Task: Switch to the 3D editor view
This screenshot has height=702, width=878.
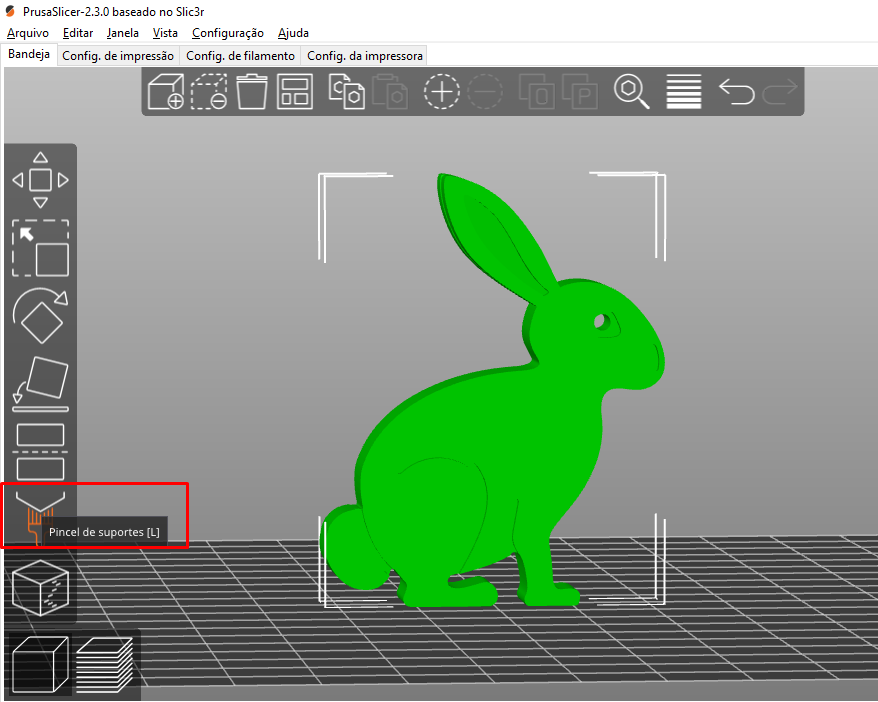Action: tap(40, 664)
